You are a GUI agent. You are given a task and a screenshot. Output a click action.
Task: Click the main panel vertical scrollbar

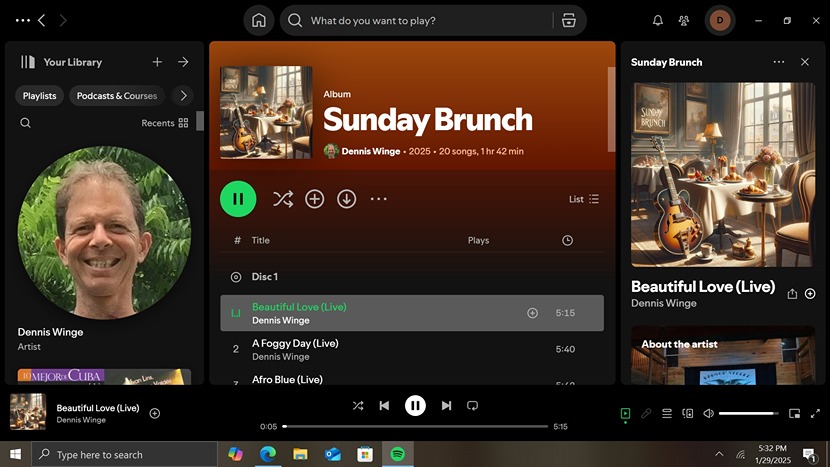tap(611, 109)
